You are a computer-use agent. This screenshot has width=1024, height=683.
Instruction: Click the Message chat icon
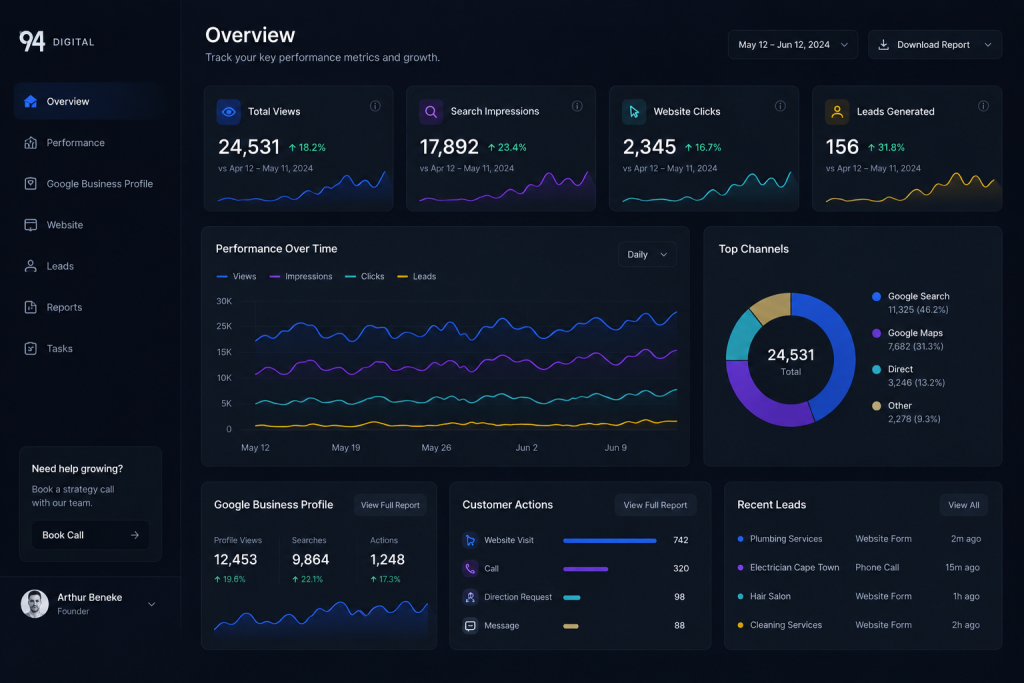(470, 626)
